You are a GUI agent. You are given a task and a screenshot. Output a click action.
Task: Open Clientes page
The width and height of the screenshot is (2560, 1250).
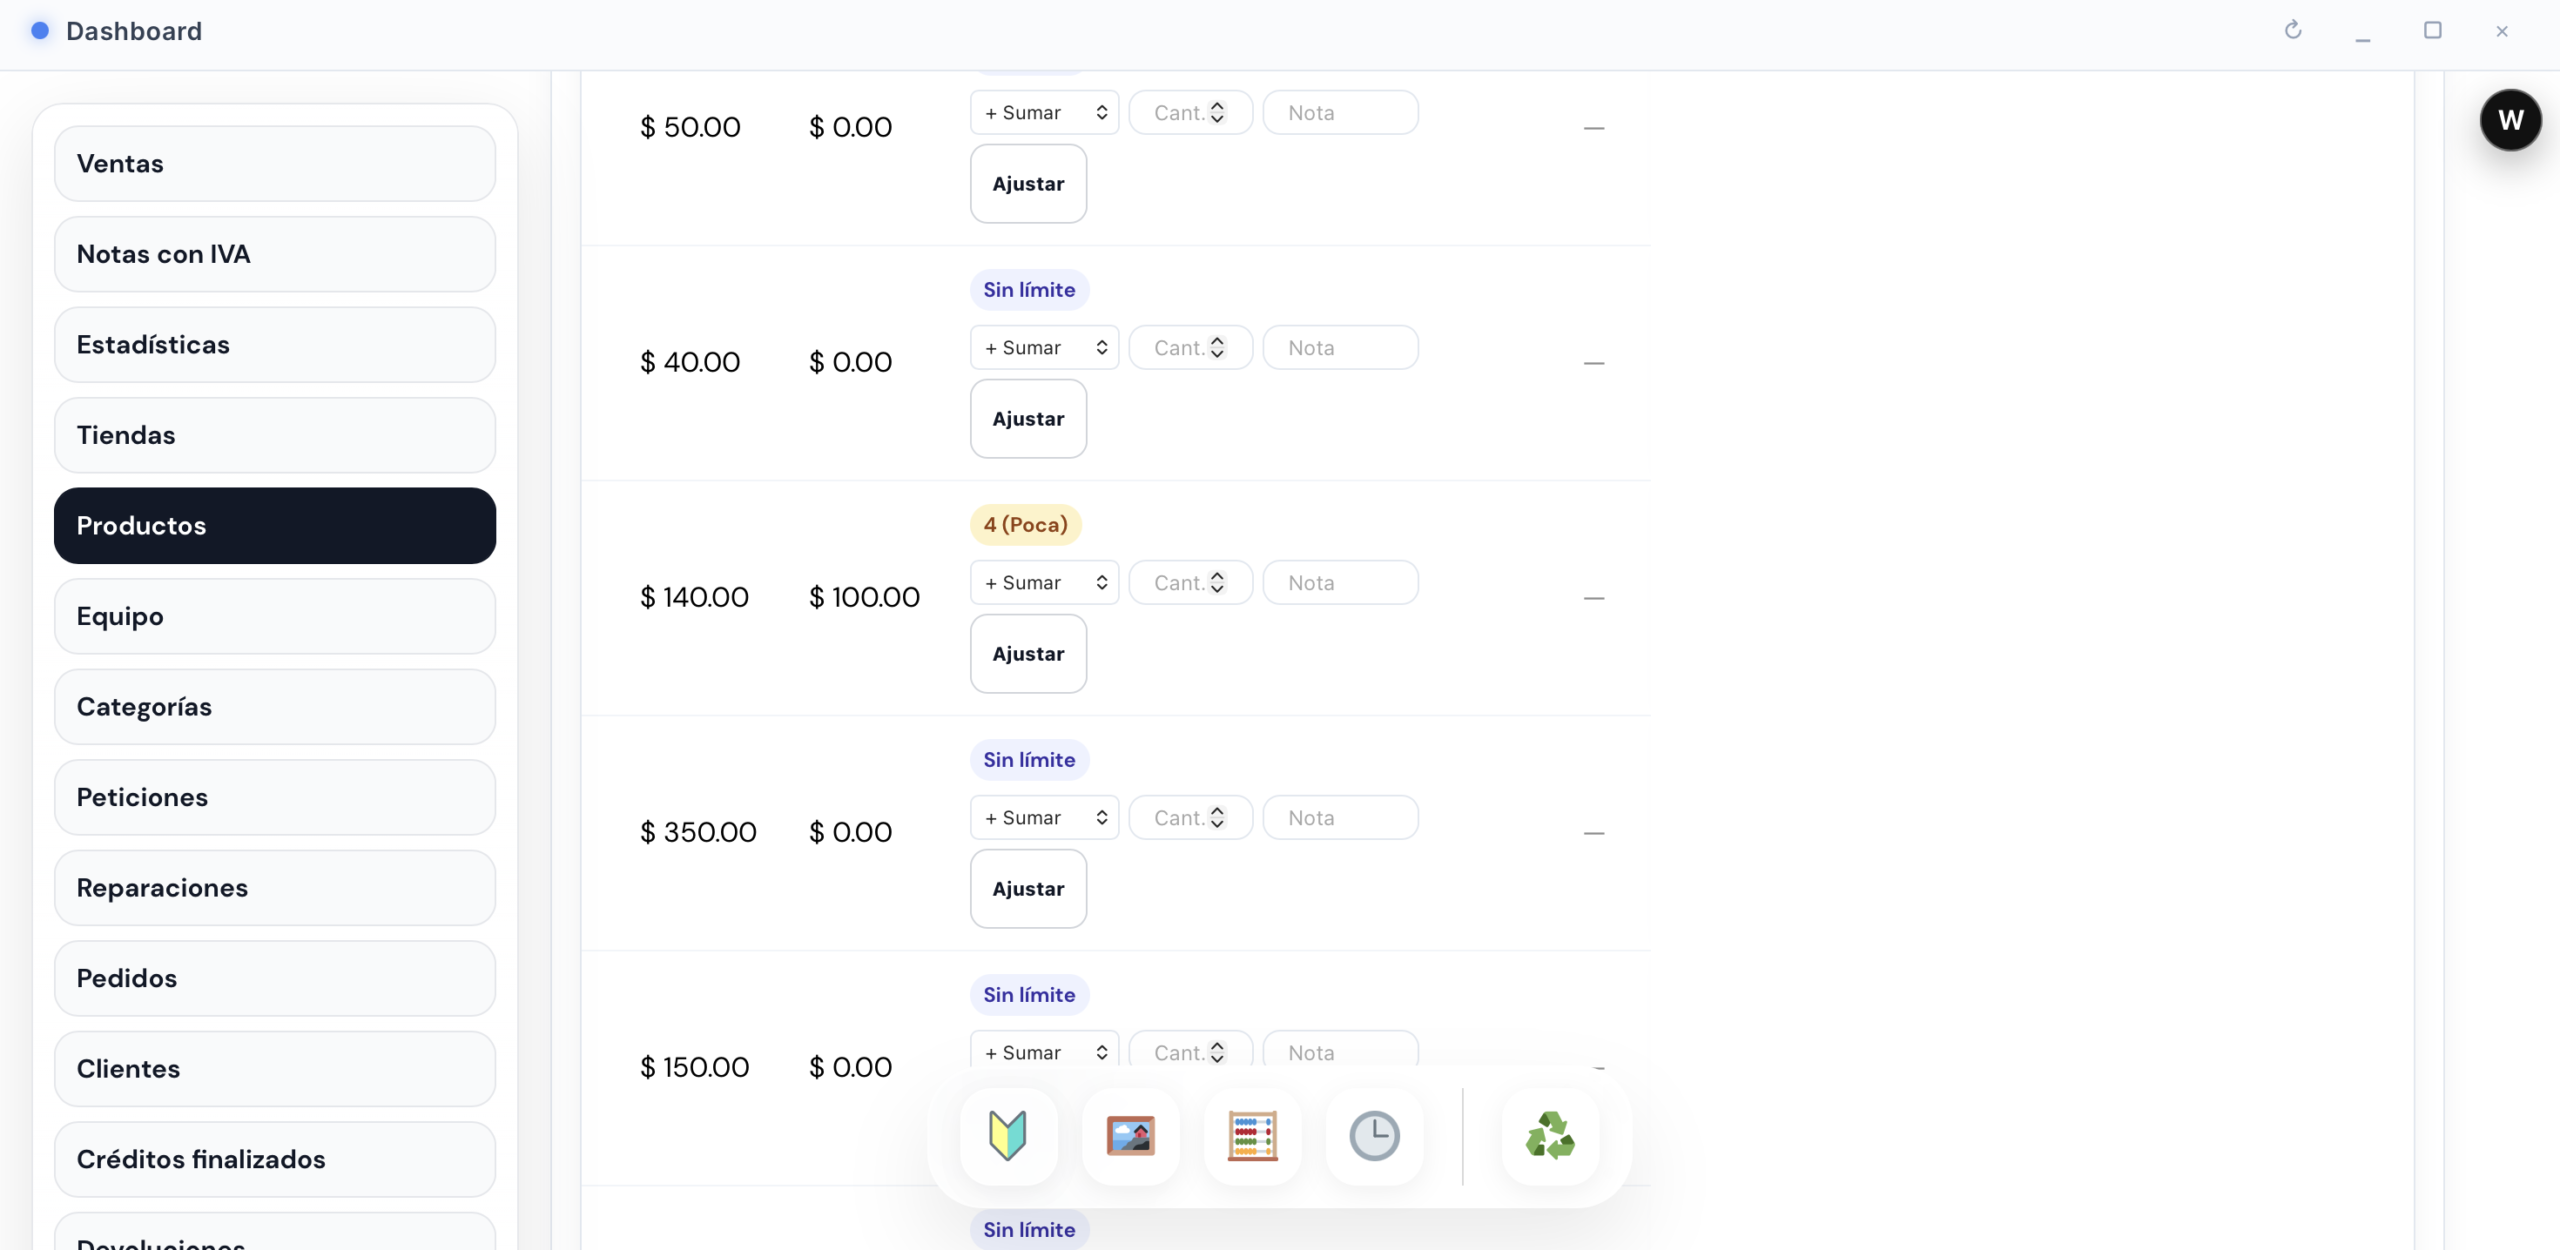tap(275, 1069)
